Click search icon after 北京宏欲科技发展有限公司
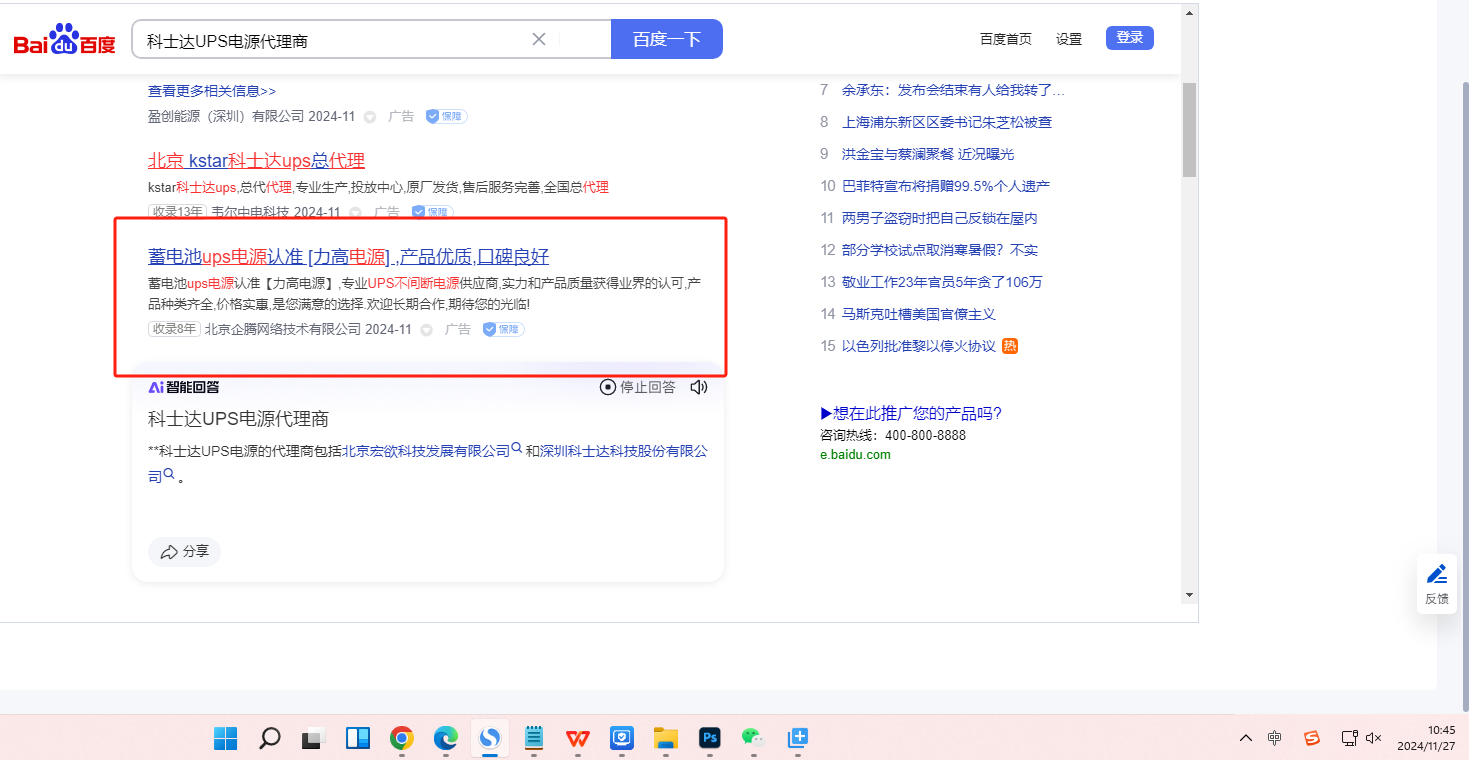The width and height of the screenshot is (1469, 760). (517, 450)
